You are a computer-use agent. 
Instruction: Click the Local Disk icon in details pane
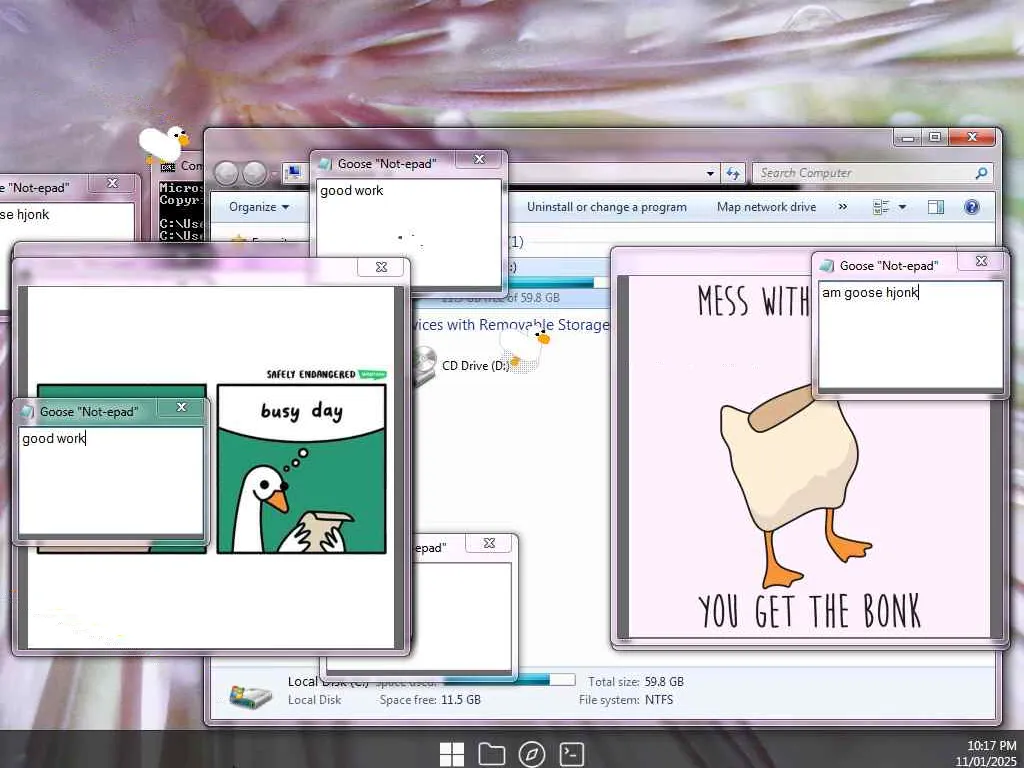point(251,696)
